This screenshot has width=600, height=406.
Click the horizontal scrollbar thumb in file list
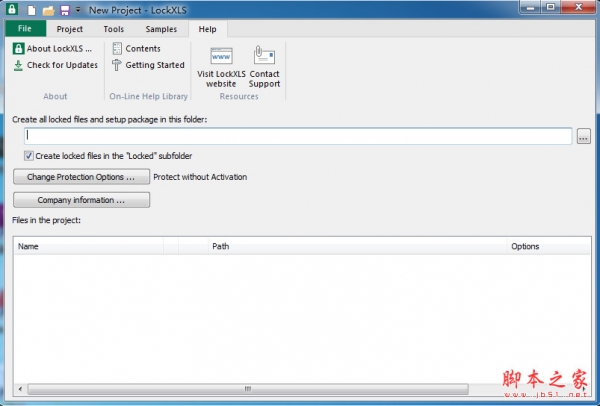248,389
